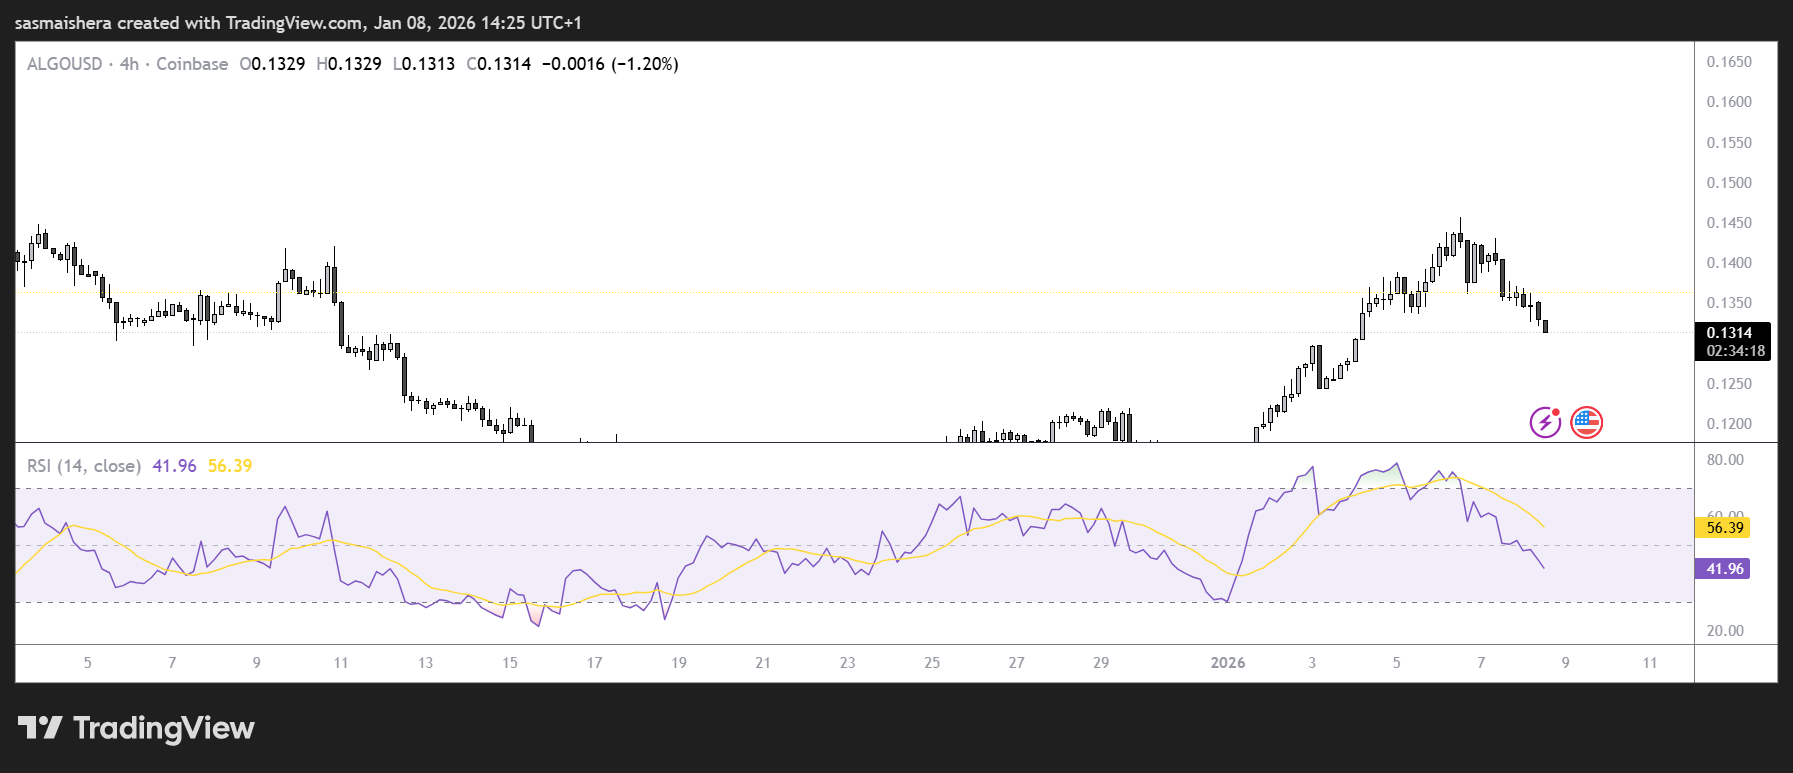Click the ALGOUSD symbol label
The height and width of the screenshot is (773, 1793).
(x=64, y=64)
